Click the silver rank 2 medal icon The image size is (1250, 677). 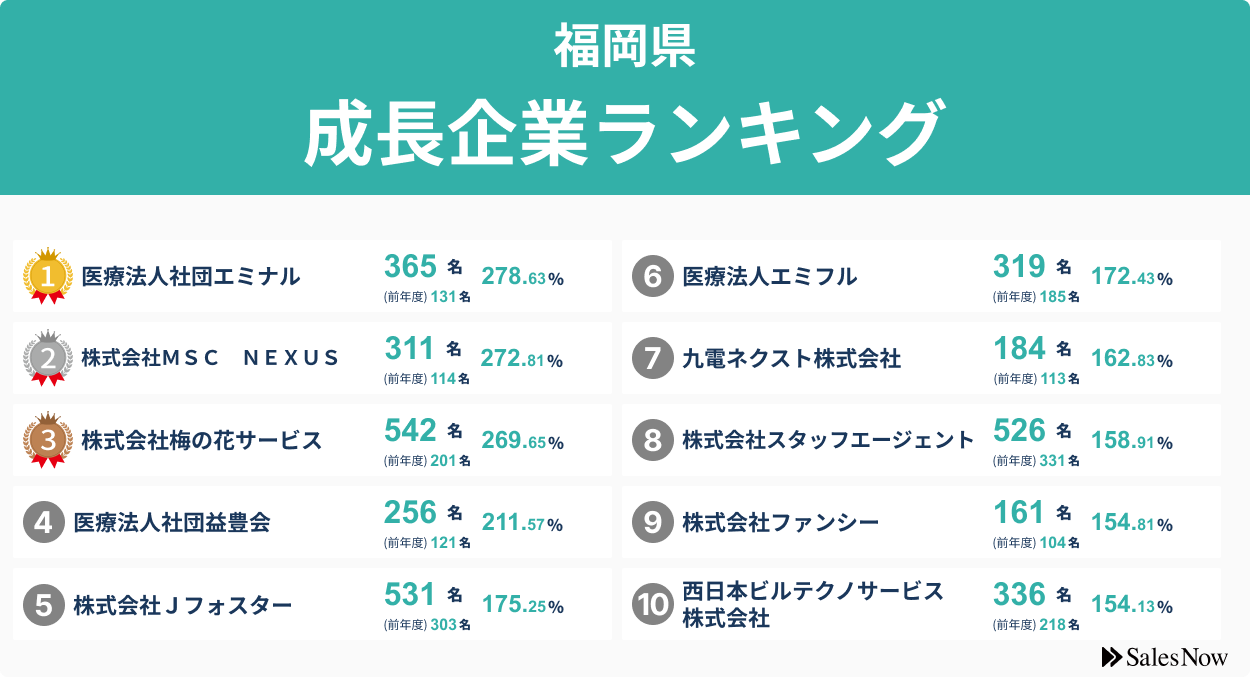[x=48, y=357]
